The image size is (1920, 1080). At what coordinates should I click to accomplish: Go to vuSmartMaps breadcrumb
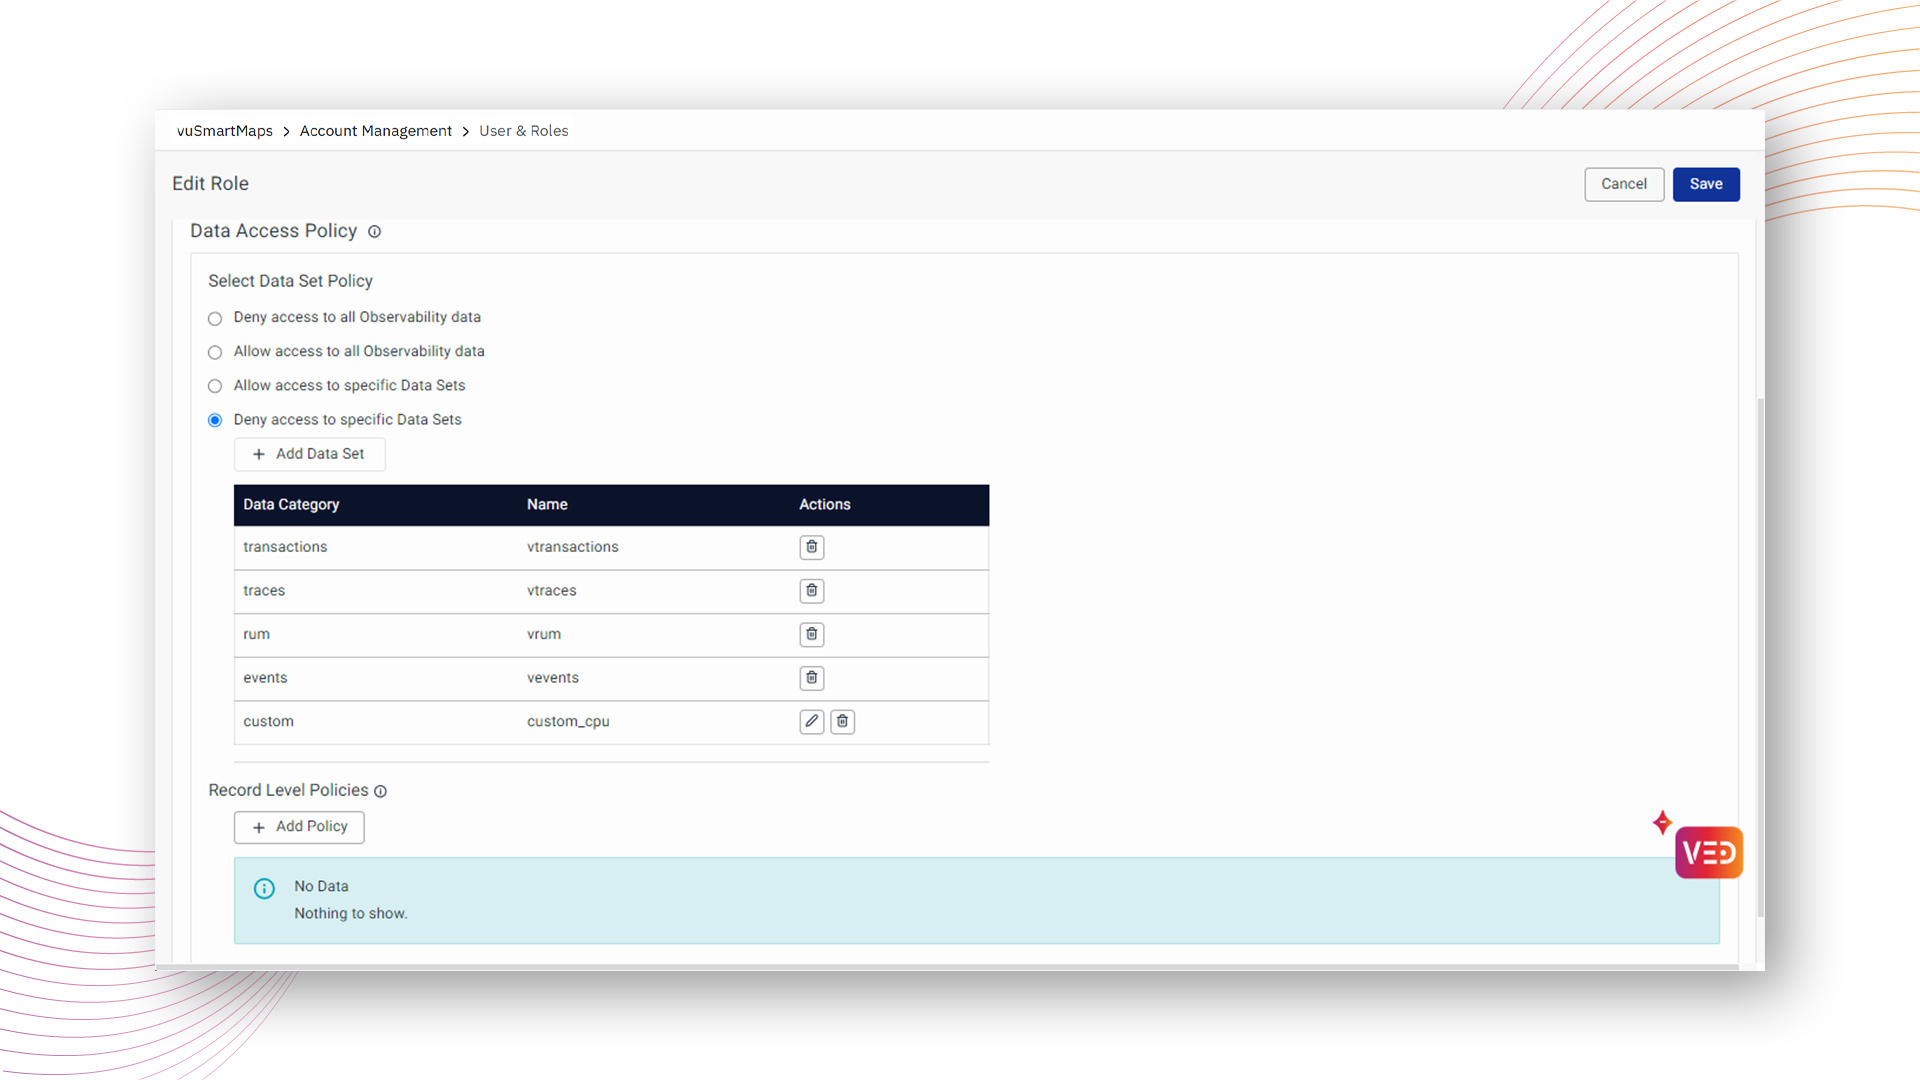click(x=225, y=131)
